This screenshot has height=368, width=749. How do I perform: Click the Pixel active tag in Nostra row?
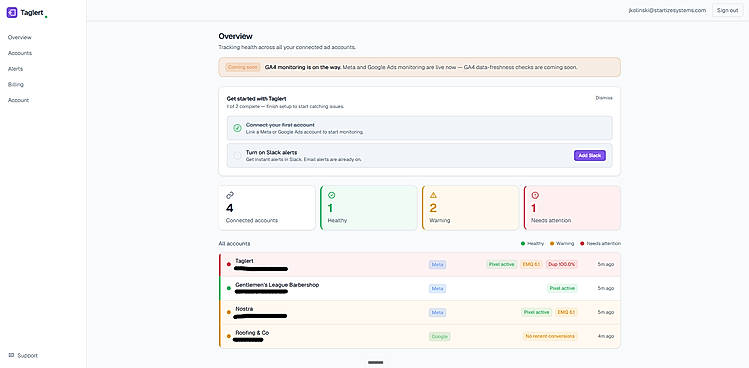click(x=536, y=312)
